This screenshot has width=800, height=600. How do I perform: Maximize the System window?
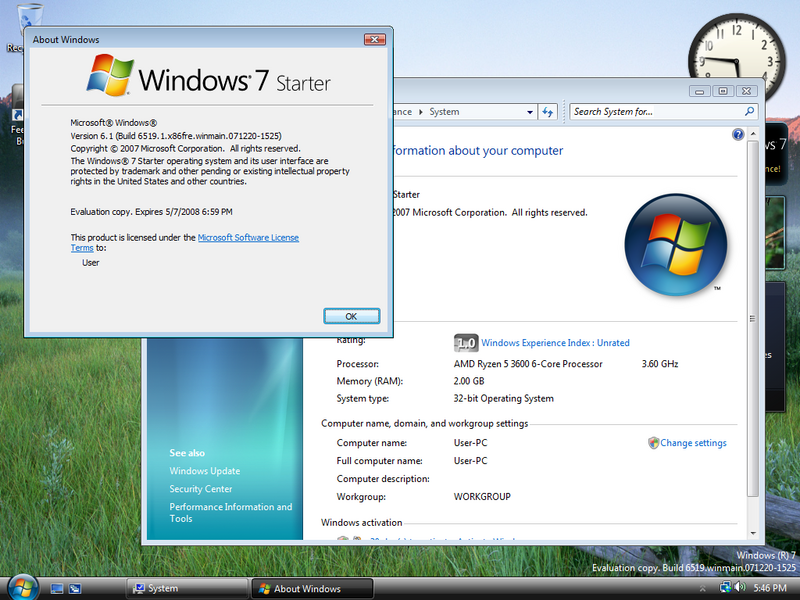[x=723, y=91]
